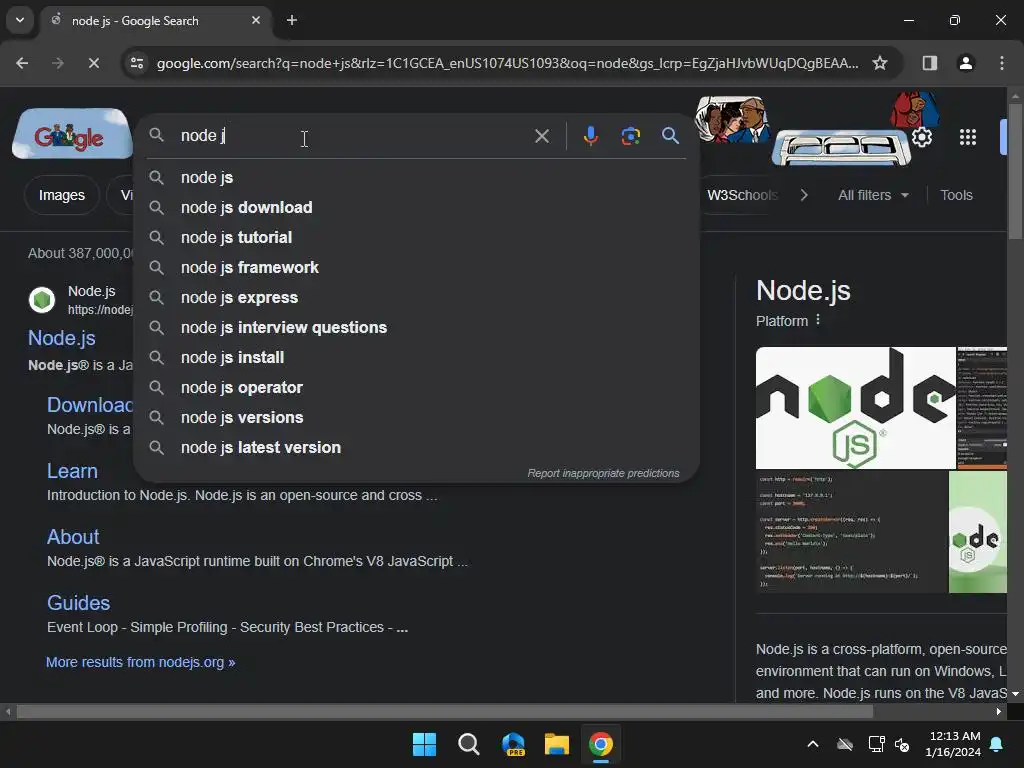The image size is (1024, 768).
Task: Open File Explorer from taskbar
Action: click(x=557, y=744)
